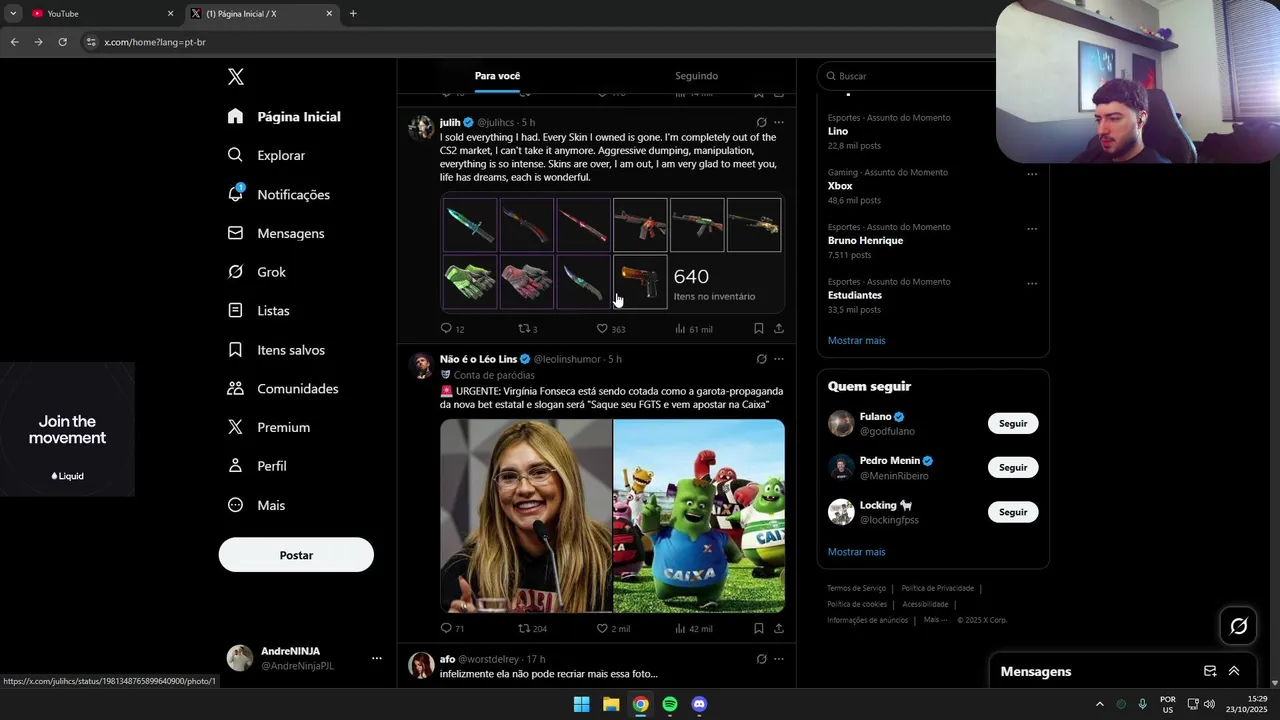Open more options on julih's post
This screenshot has width=1280, height=720.
pyautogui.click(x=779, y=122)
